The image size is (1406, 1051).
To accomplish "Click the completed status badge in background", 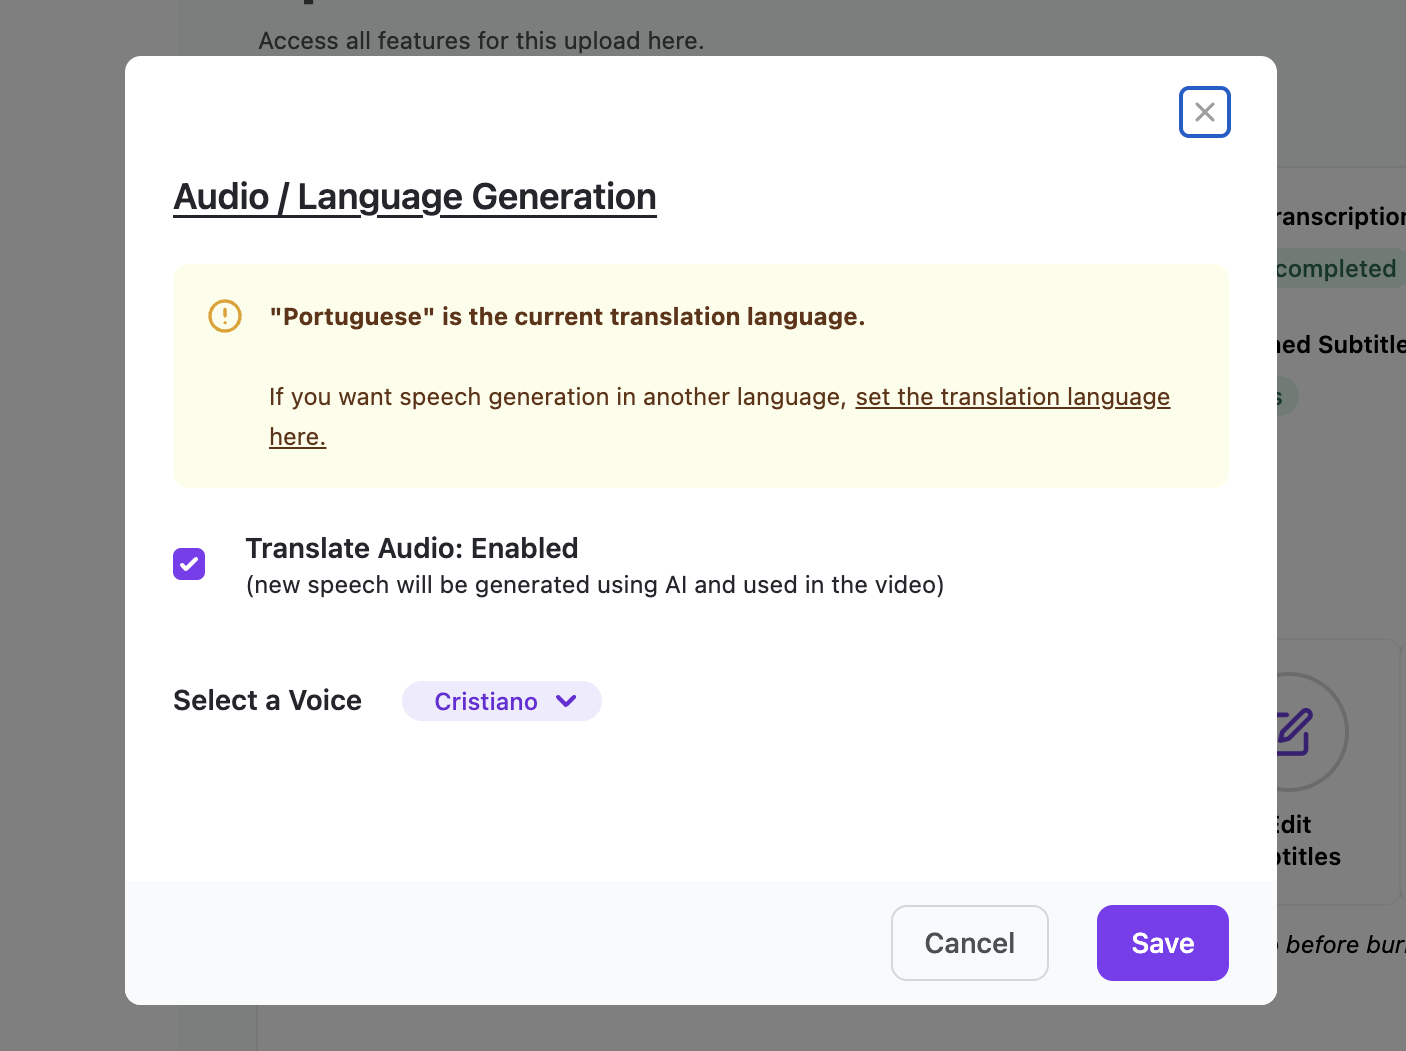I will [1338, 269].
